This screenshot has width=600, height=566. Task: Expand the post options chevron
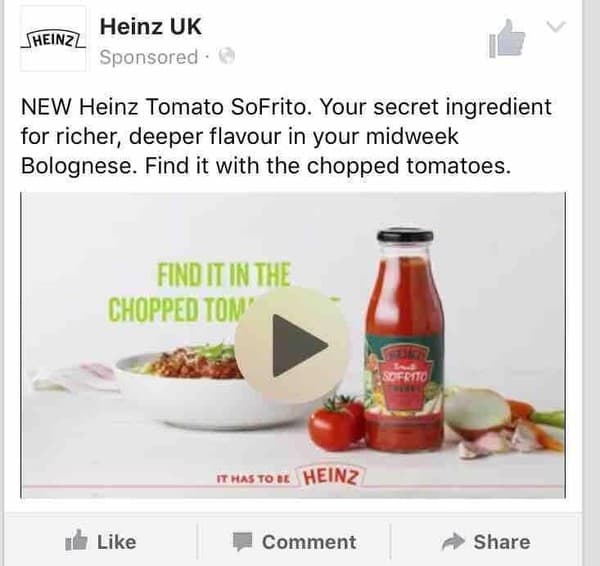tap(555, 26)
